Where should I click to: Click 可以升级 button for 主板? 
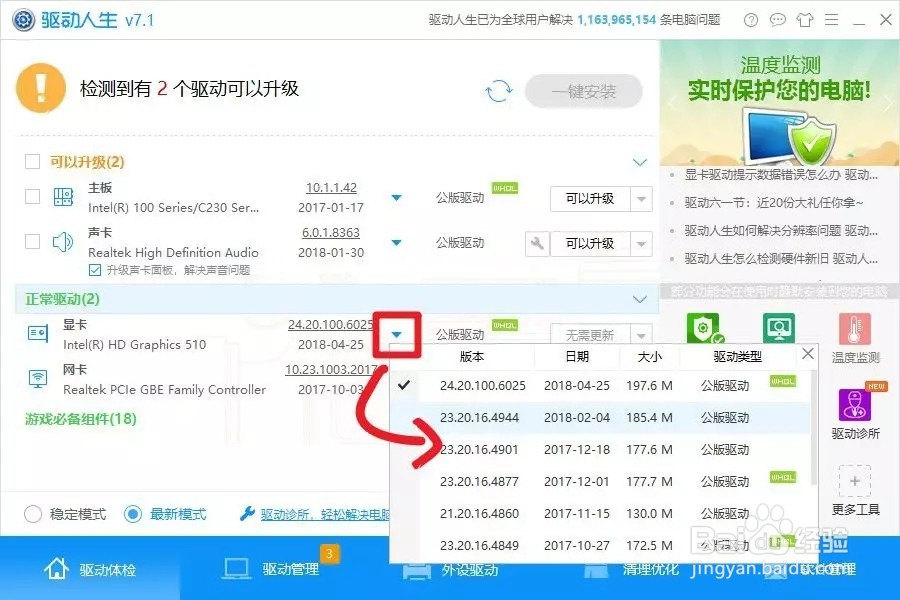pos(590,199)
